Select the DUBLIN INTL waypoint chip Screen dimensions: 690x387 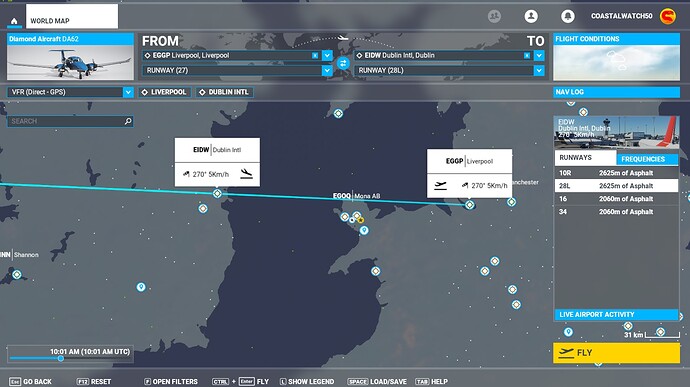[x=224, y=92]
